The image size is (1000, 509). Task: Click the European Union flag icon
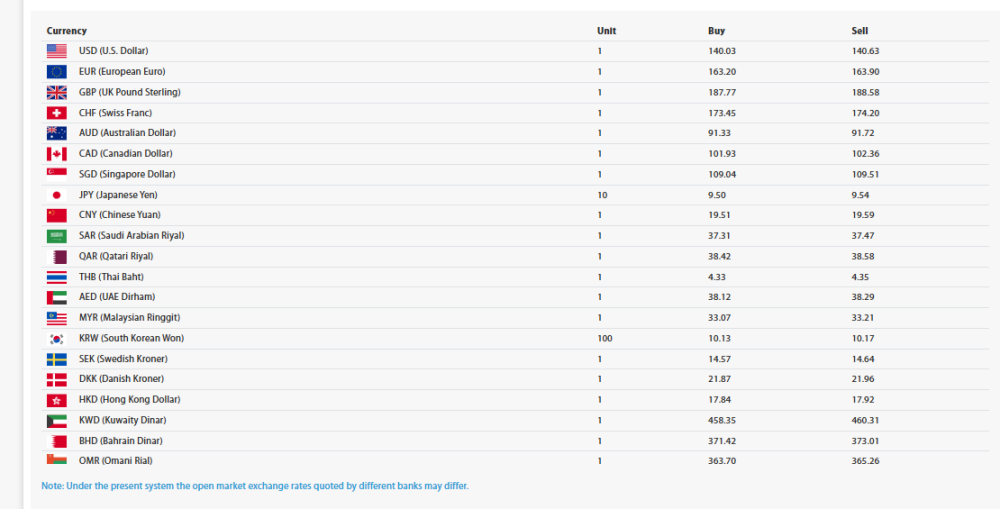point(56,72)
